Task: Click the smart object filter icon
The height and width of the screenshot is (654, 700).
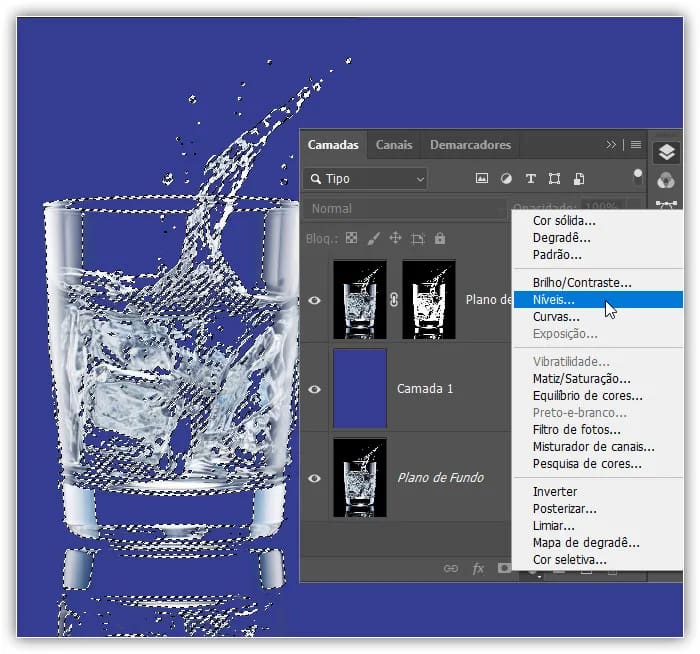Action: pyautogui.click(x=579, y=179)
